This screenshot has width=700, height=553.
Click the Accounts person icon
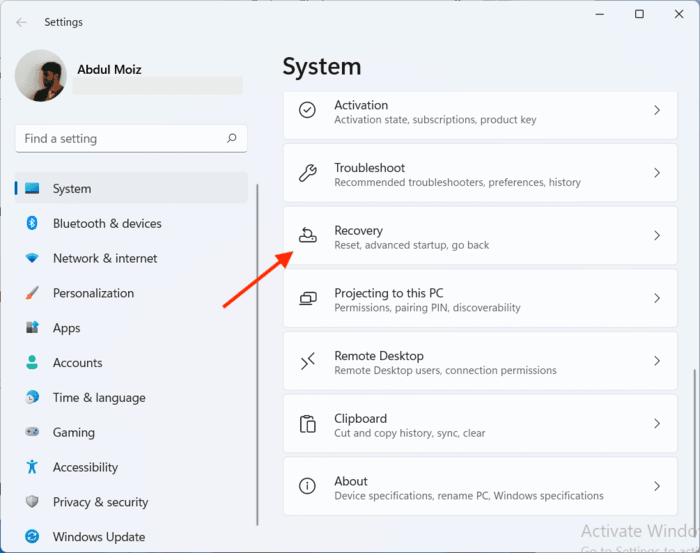pyautogui.click(x=32, y=362)
